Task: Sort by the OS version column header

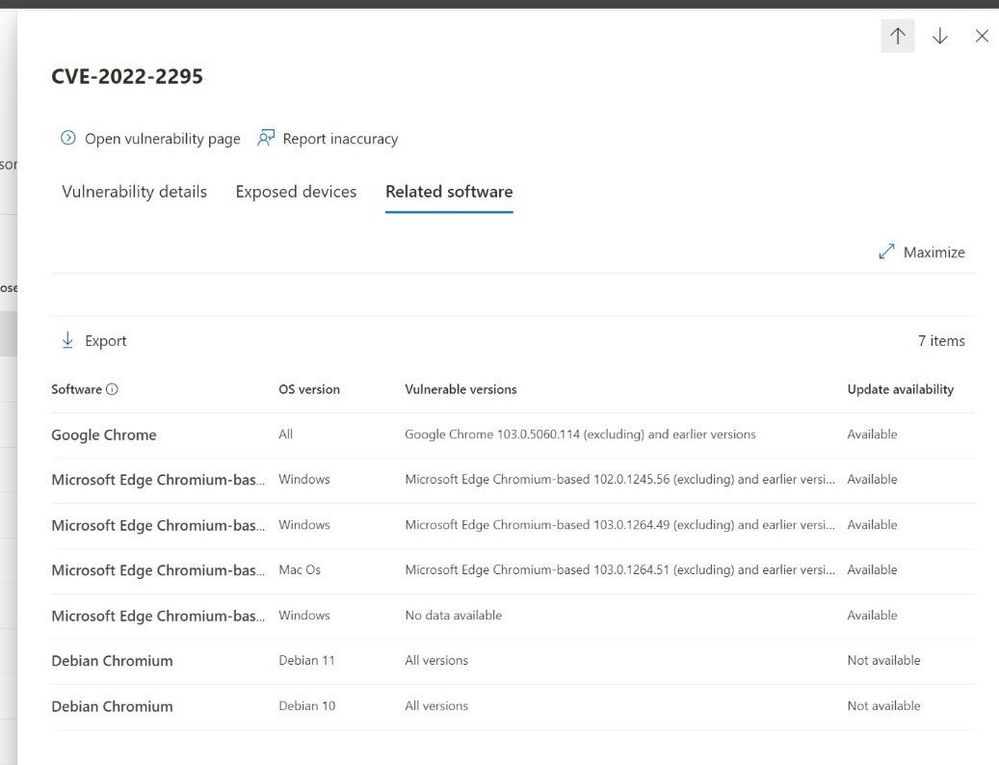Action: click(x=309, y=389)
